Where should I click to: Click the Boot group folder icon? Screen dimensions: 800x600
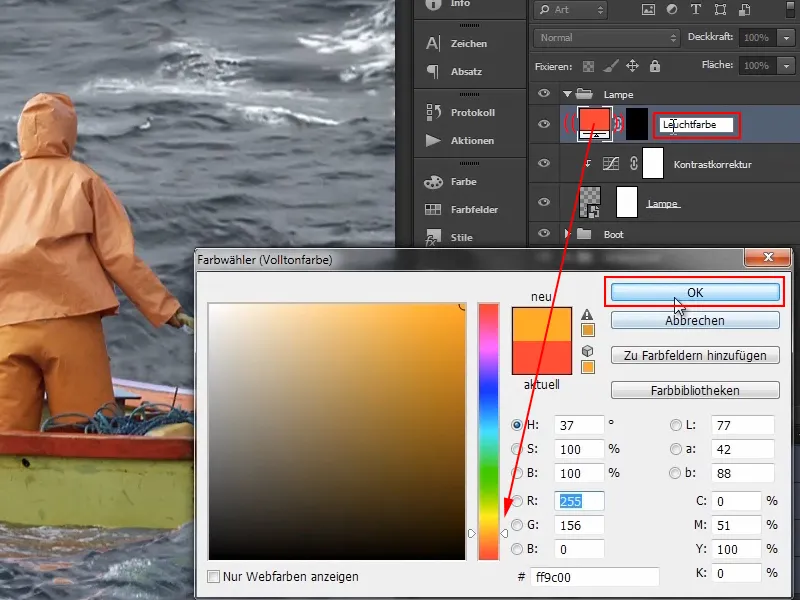pos(584,234)
